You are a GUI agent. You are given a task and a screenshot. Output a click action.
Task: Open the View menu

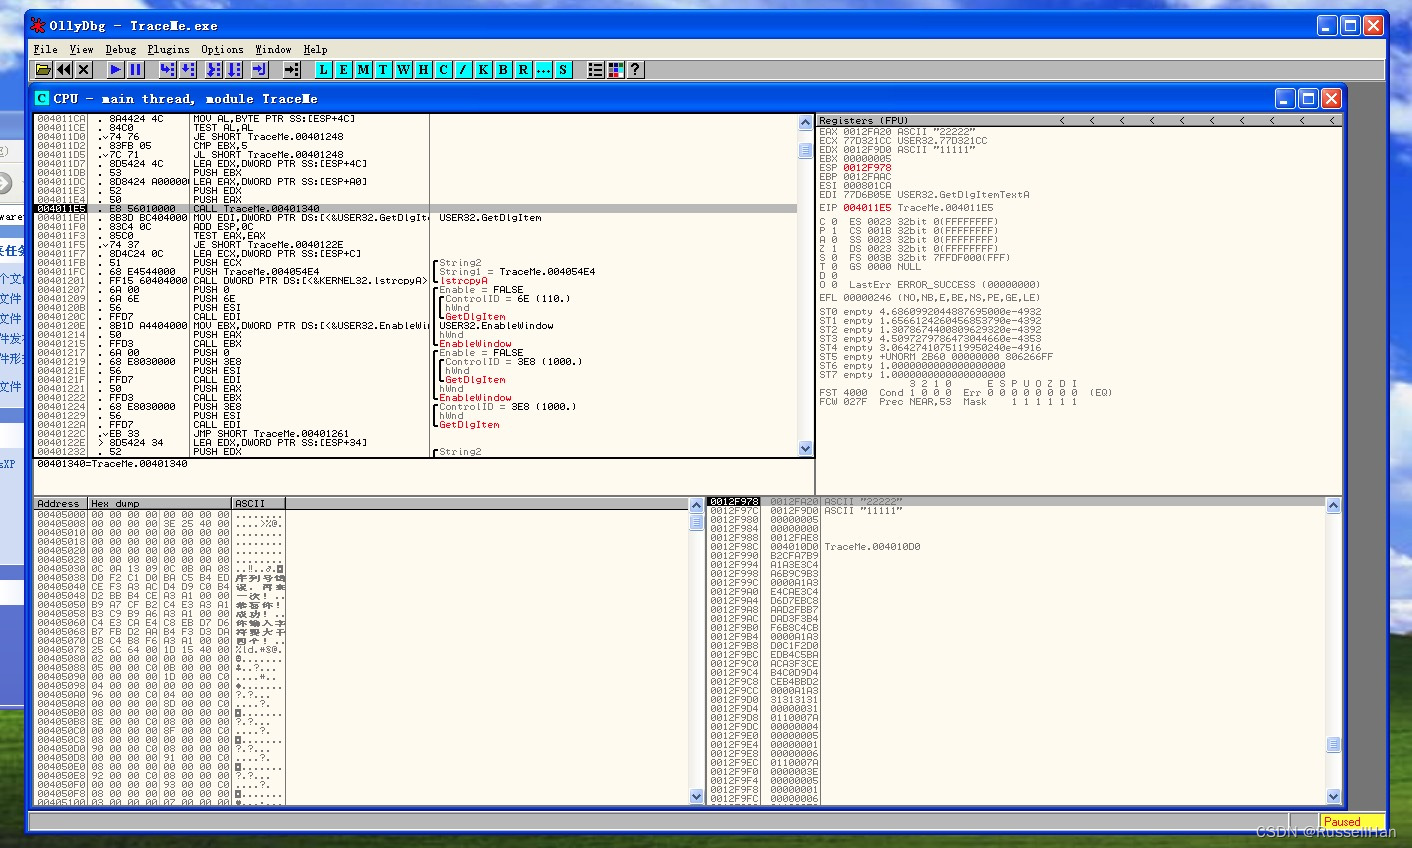[x=81, y=49]
